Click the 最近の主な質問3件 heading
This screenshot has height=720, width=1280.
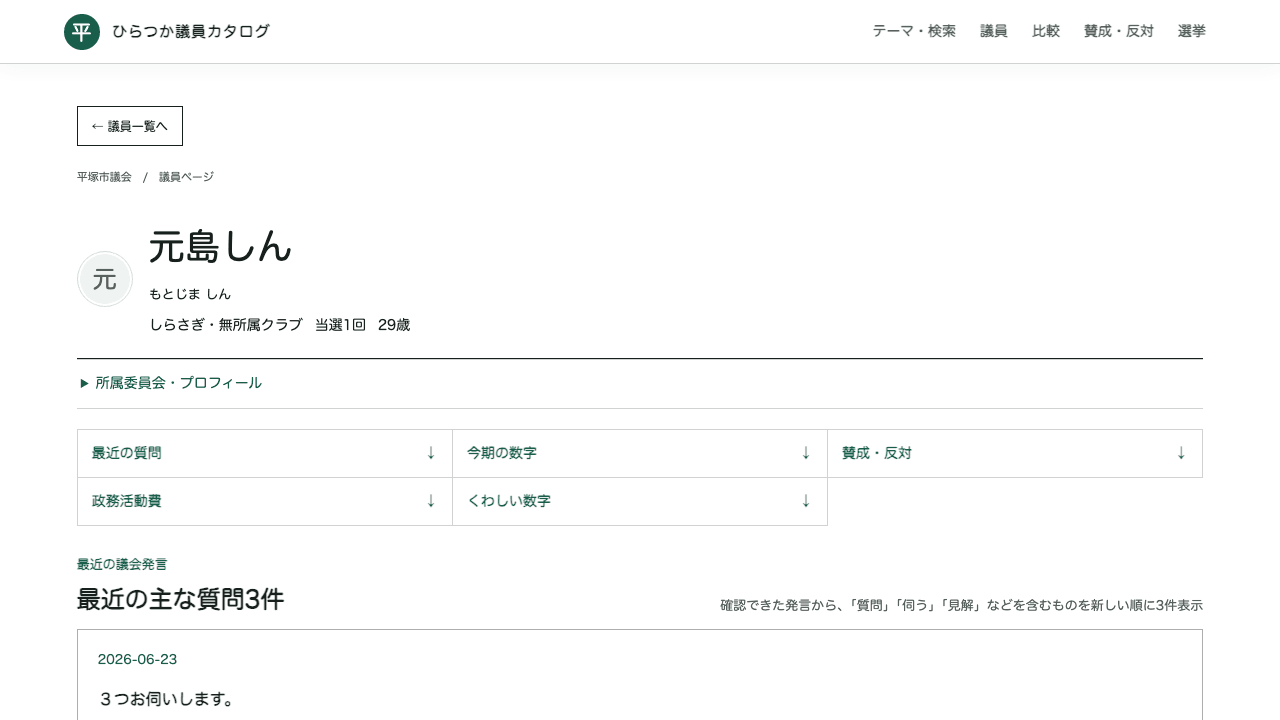click(x=180, y=599)
